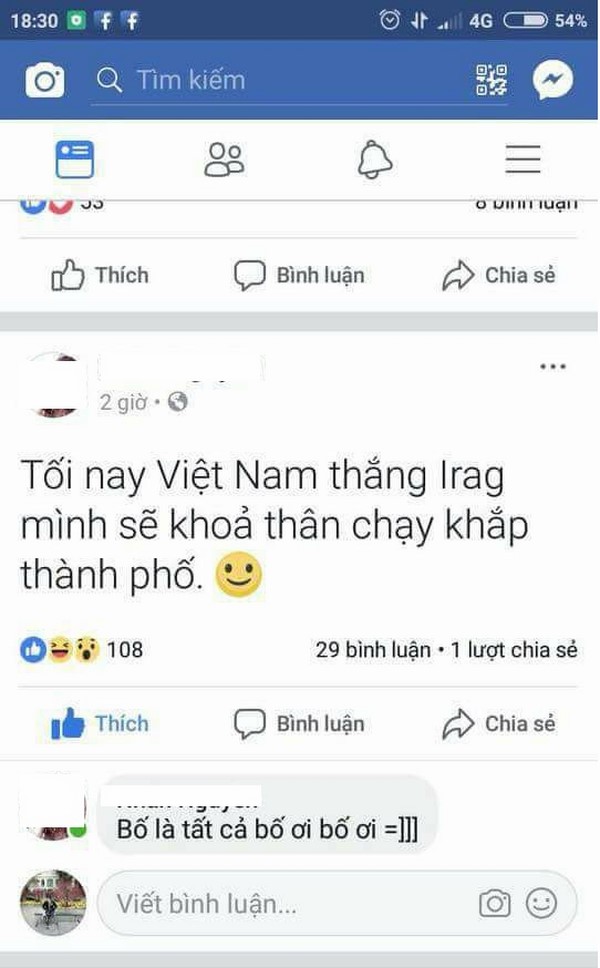Attach photo using comment camera icon
Screen dimensions: 600x968
coord(494,904)
